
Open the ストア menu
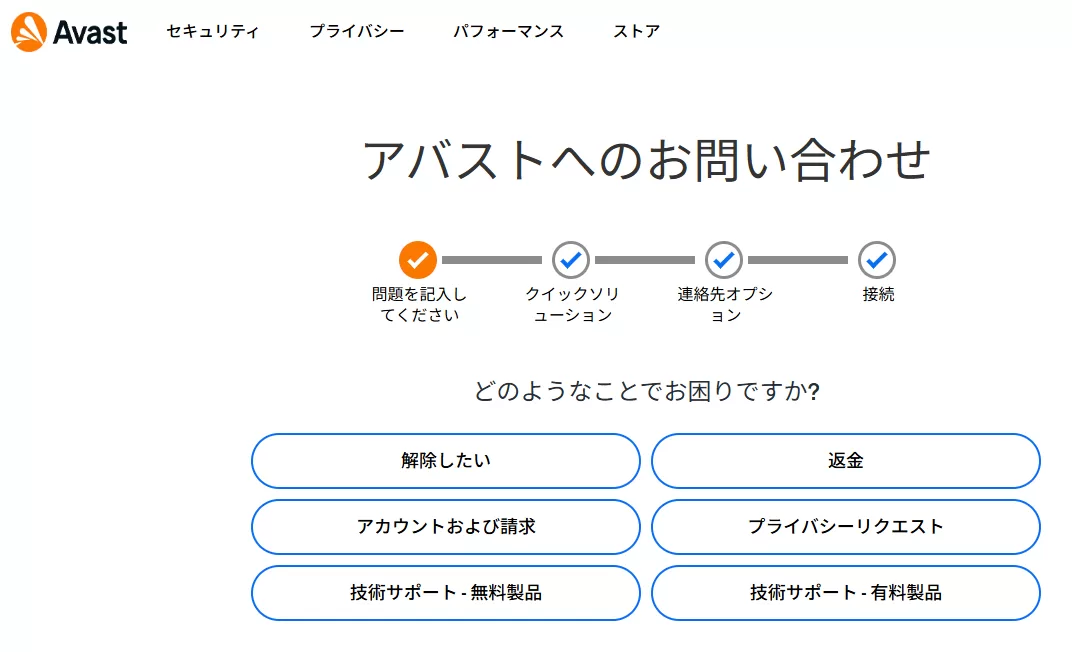click(636, 31)
